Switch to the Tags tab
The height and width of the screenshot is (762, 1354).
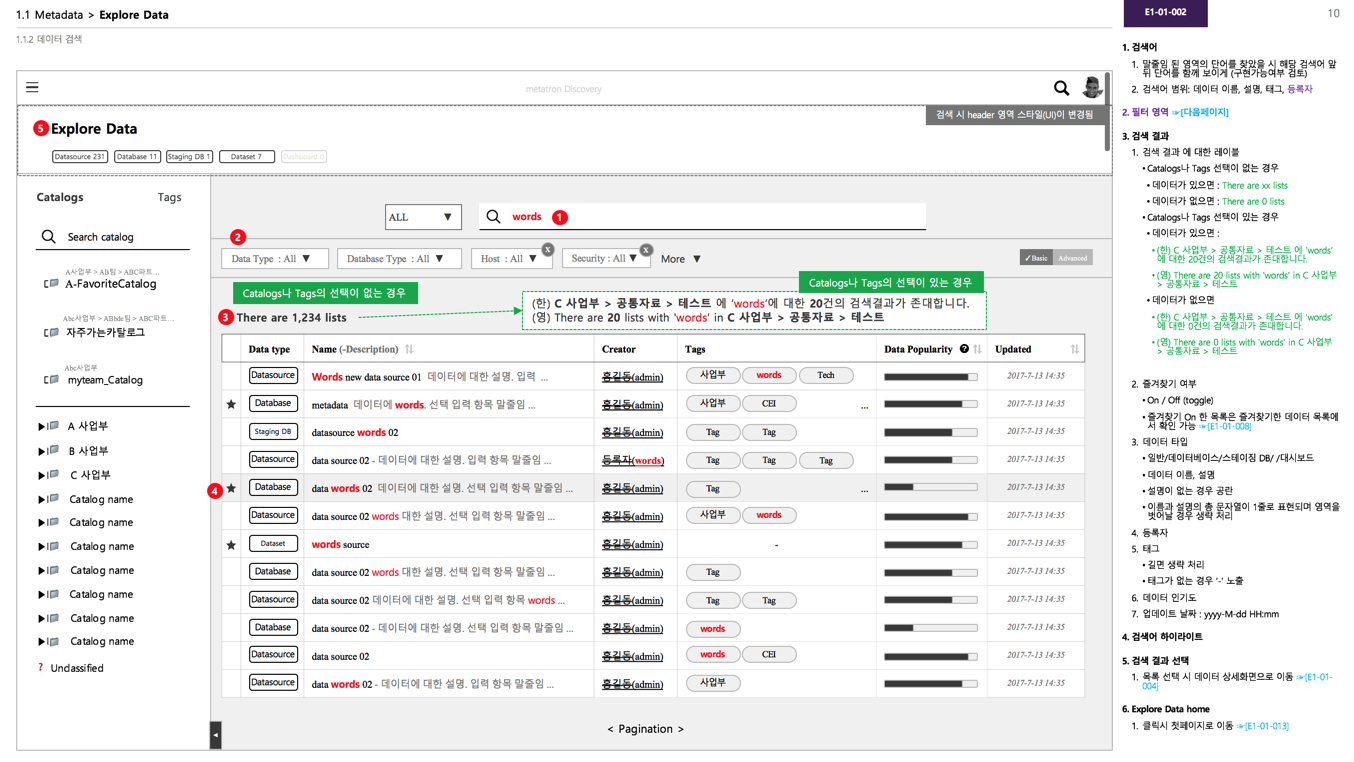169,197
